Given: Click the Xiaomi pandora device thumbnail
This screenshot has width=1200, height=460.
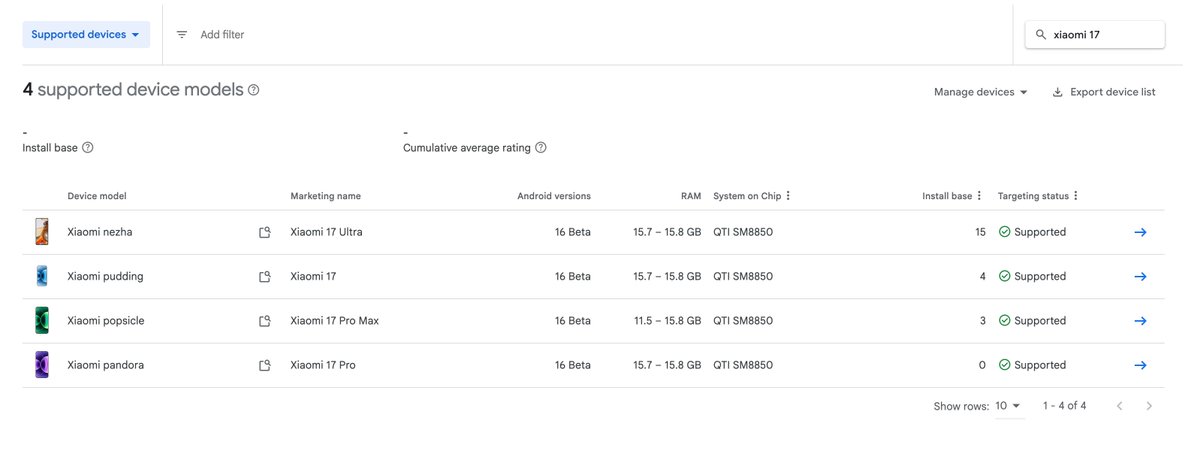Looking at the screenshot, I should pos(42,365).
